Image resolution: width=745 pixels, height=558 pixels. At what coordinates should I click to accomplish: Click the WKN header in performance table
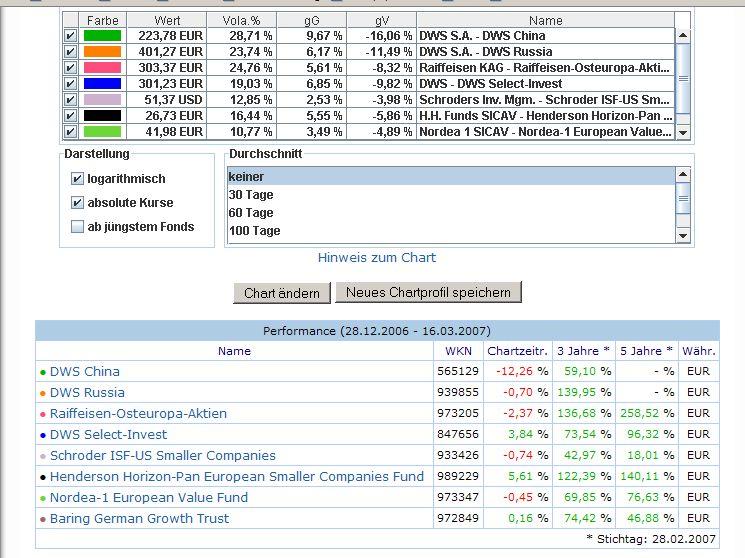click(x=458, y=351)
